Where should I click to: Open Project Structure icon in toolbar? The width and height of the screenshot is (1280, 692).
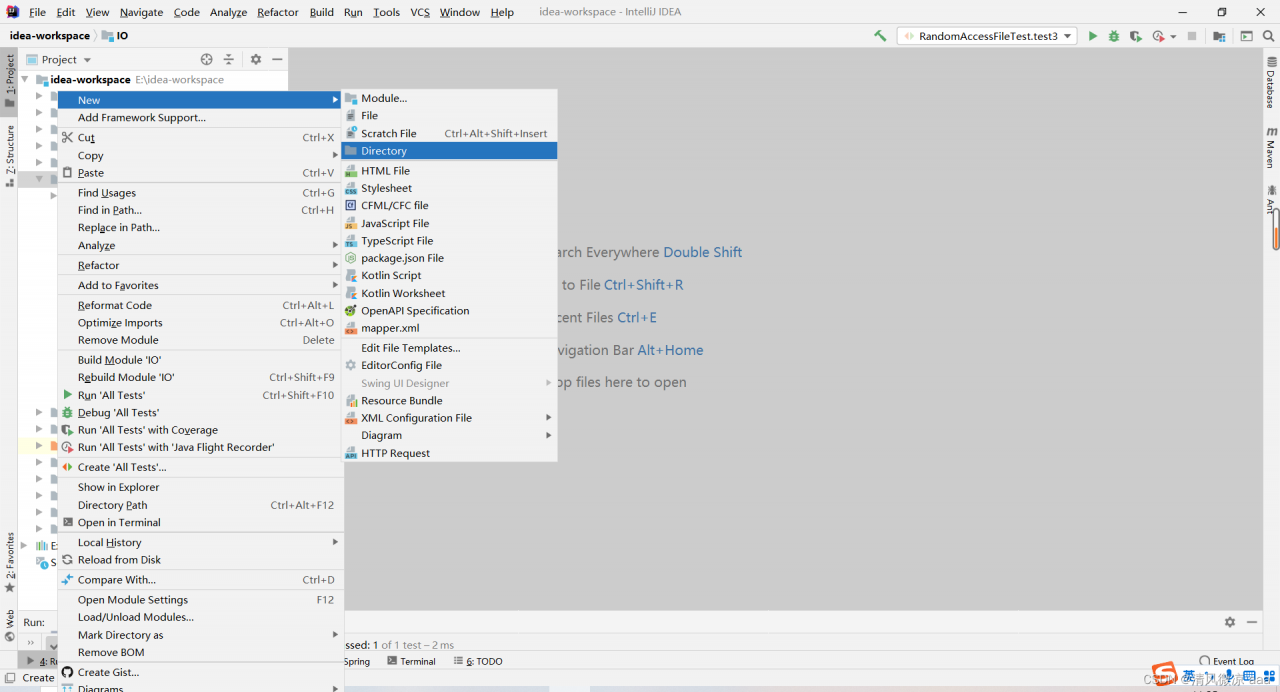click(x=1220, y=36)
